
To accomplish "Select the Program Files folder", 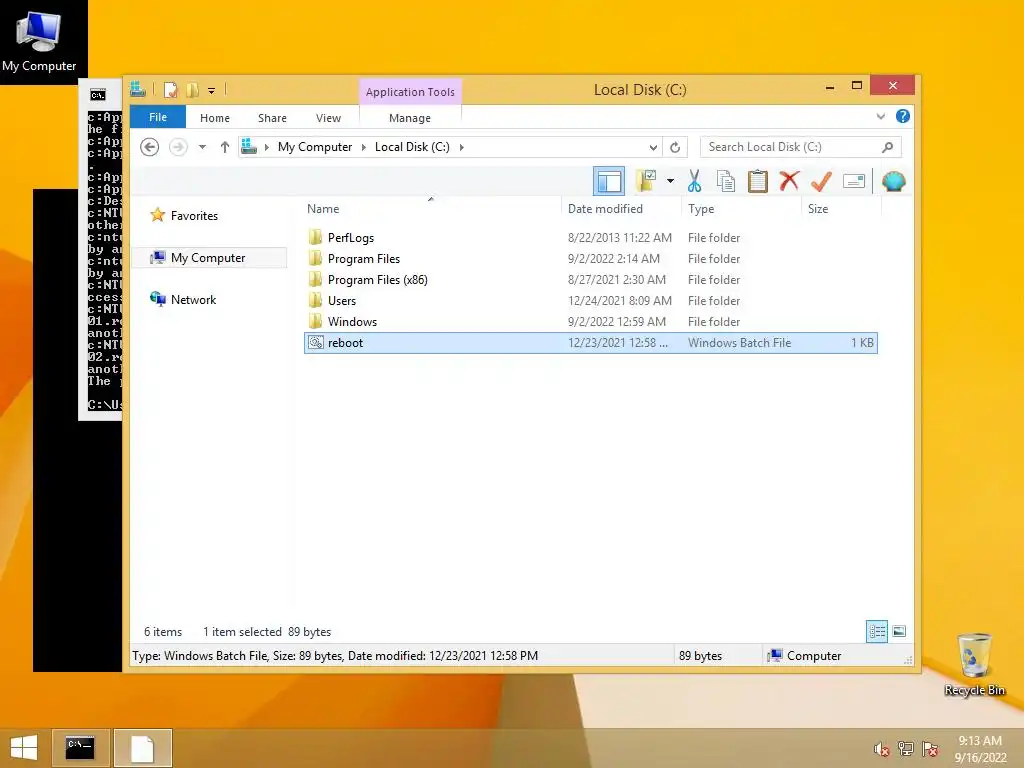I will (592, 259).
